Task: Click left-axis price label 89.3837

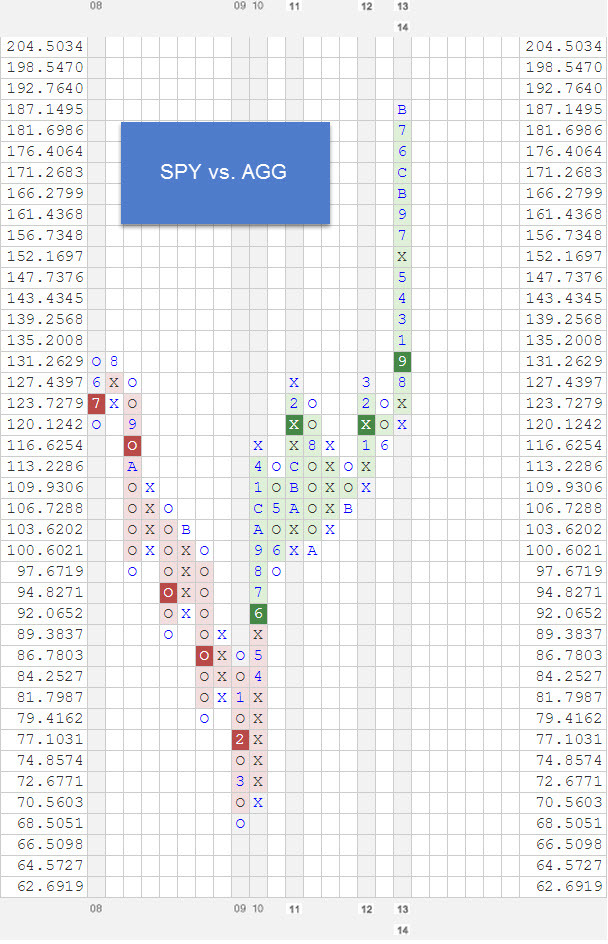Action: point(51,635)
